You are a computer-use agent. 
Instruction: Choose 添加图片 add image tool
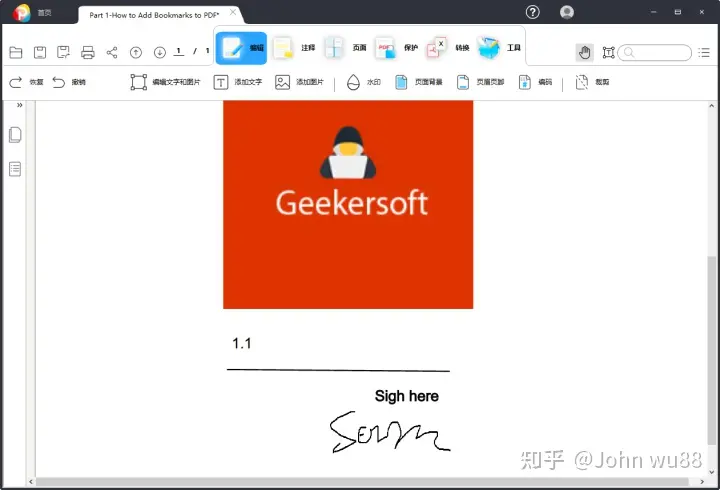coord(299,82)
